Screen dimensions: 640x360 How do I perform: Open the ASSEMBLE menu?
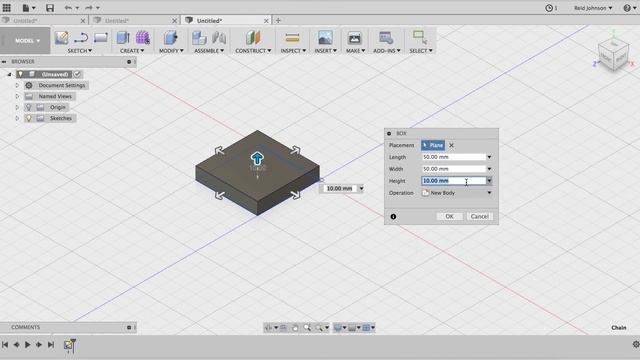209,51
